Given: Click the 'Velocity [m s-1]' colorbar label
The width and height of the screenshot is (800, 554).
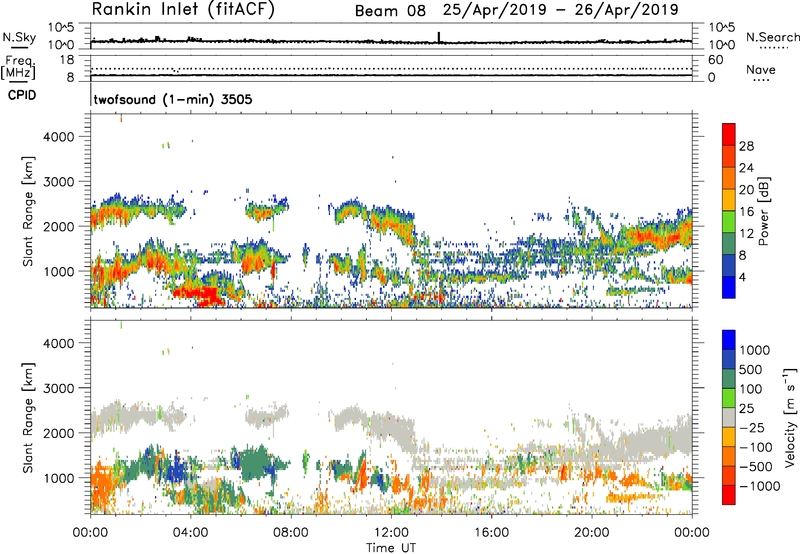Looking at the screenshot, I should pyautogui.click(x=790, y=417).
